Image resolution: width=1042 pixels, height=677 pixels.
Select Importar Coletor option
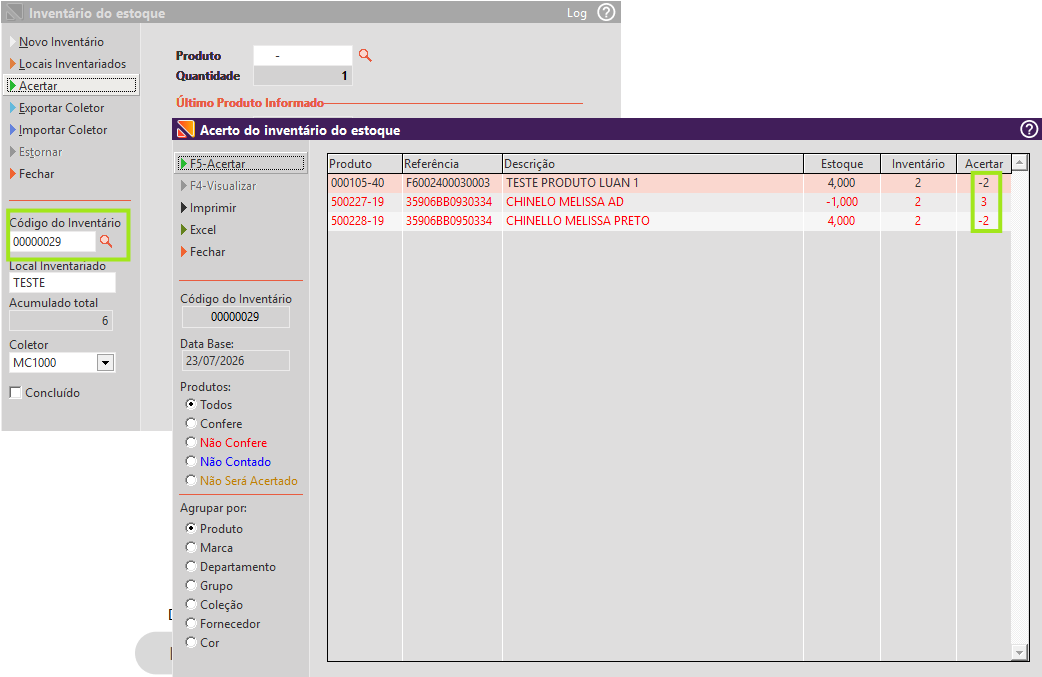(x=62, y=130)
